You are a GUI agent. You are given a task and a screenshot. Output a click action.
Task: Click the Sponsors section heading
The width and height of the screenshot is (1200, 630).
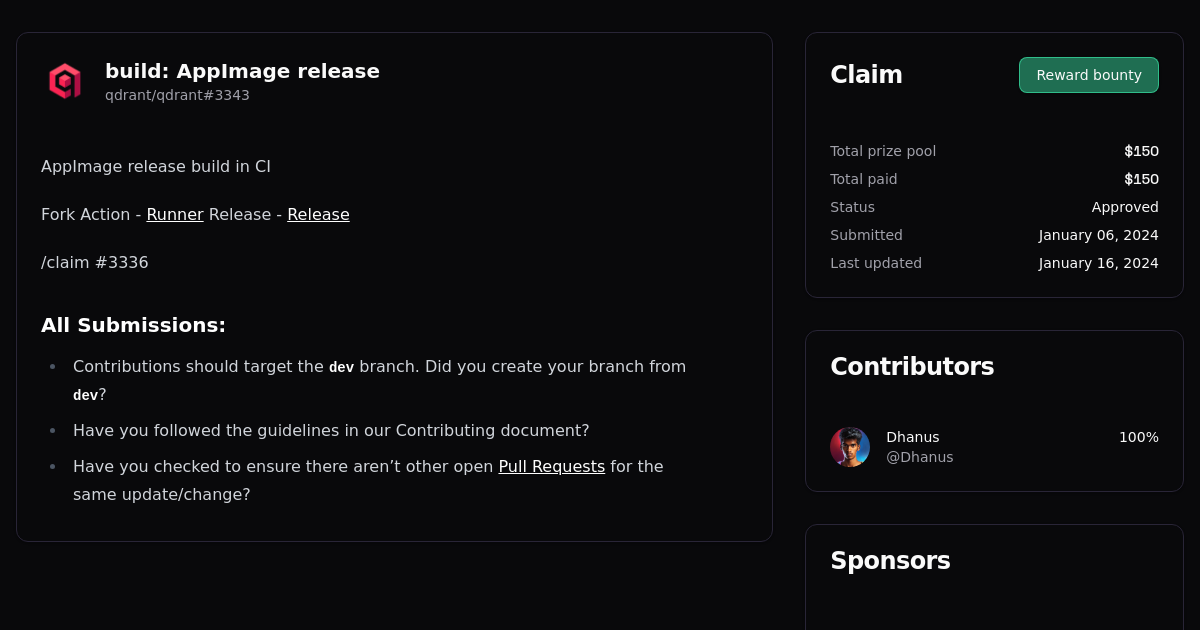click(x=890, y=561)
